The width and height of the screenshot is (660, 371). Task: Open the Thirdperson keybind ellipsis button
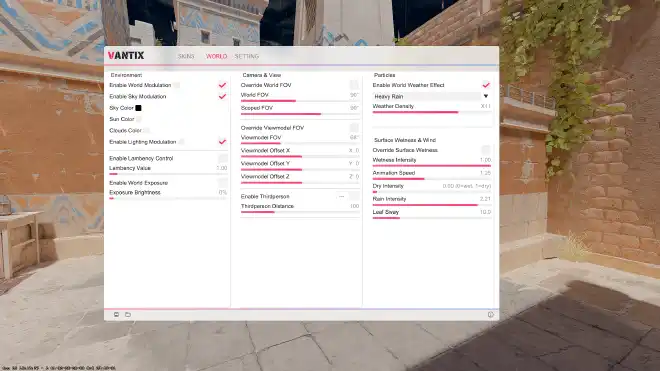pyautogui.click(x=341, y=196)
